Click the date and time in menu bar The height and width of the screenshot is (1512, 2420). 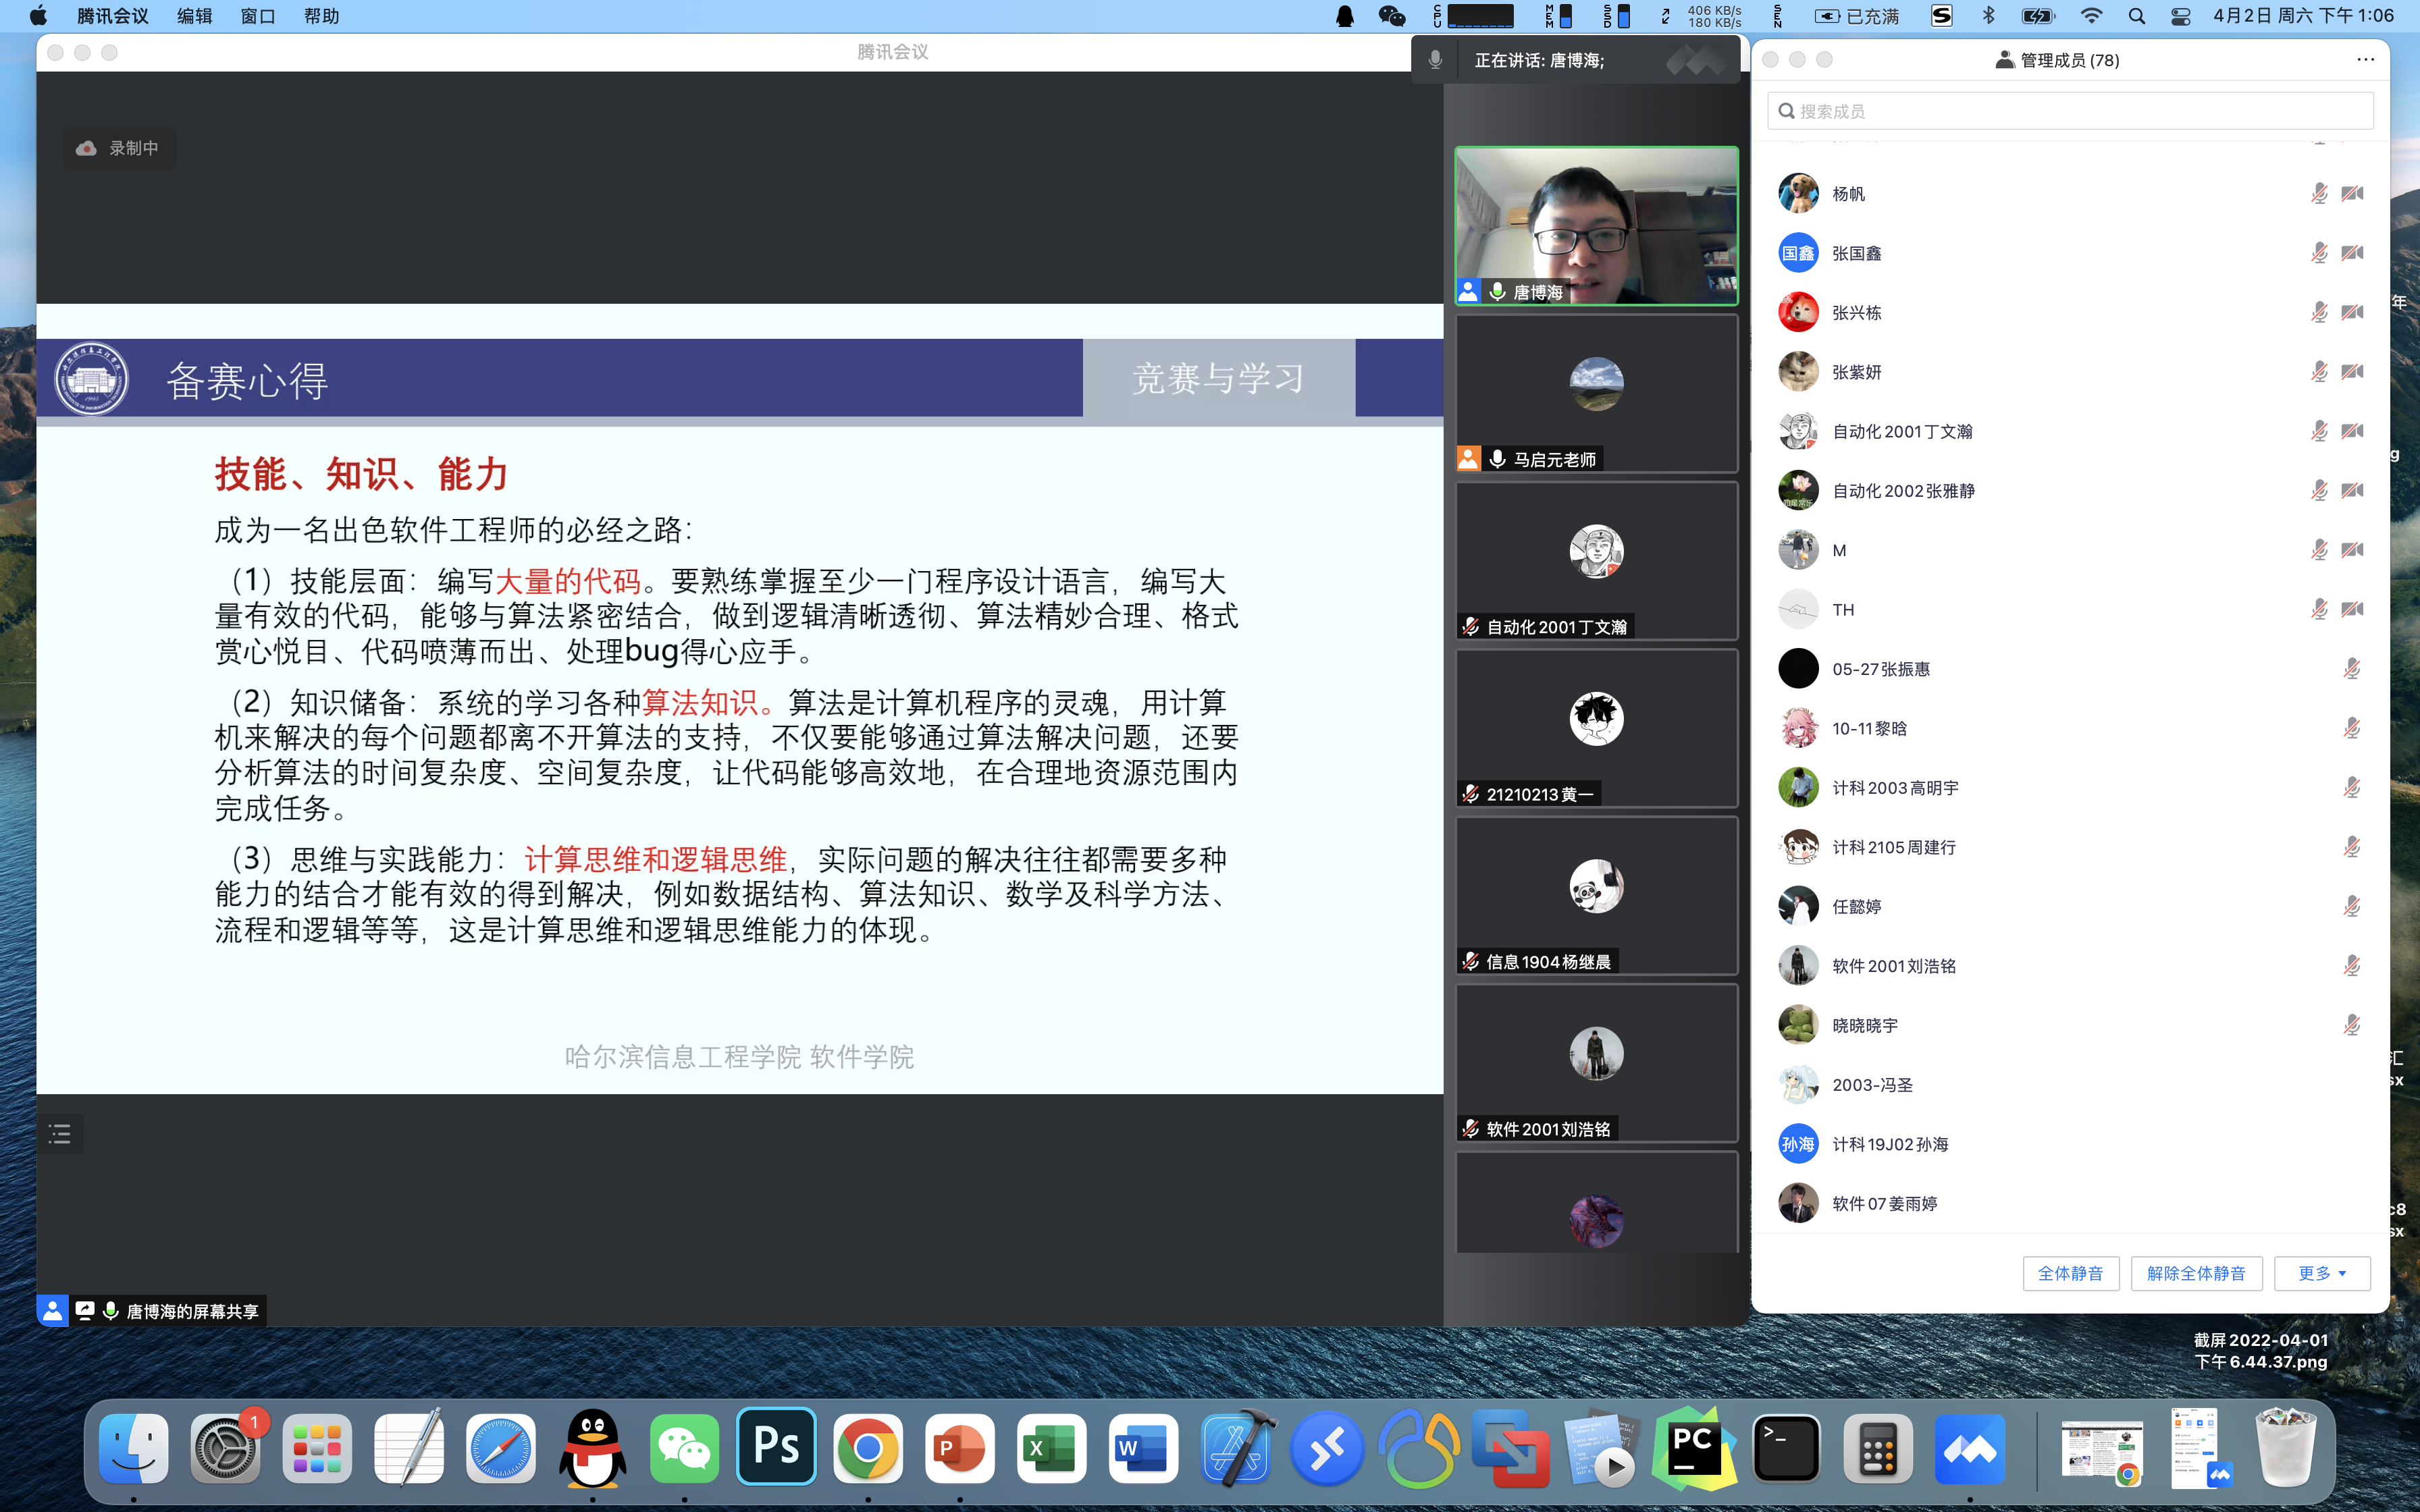[2303, 16]
